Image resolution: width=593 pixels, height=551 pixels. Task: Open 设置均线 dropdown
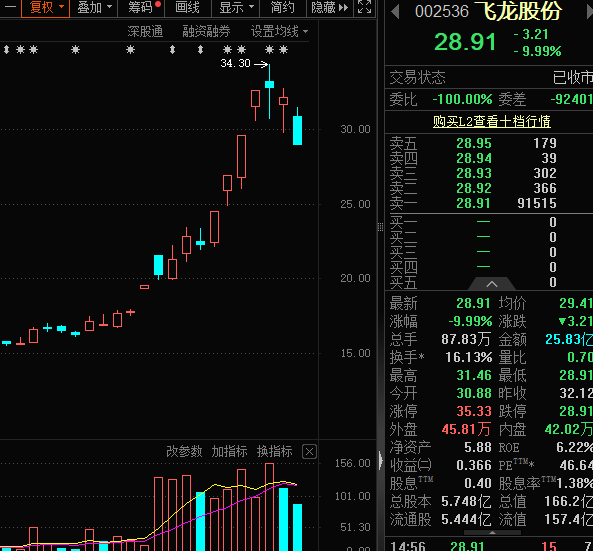(279, 31)
